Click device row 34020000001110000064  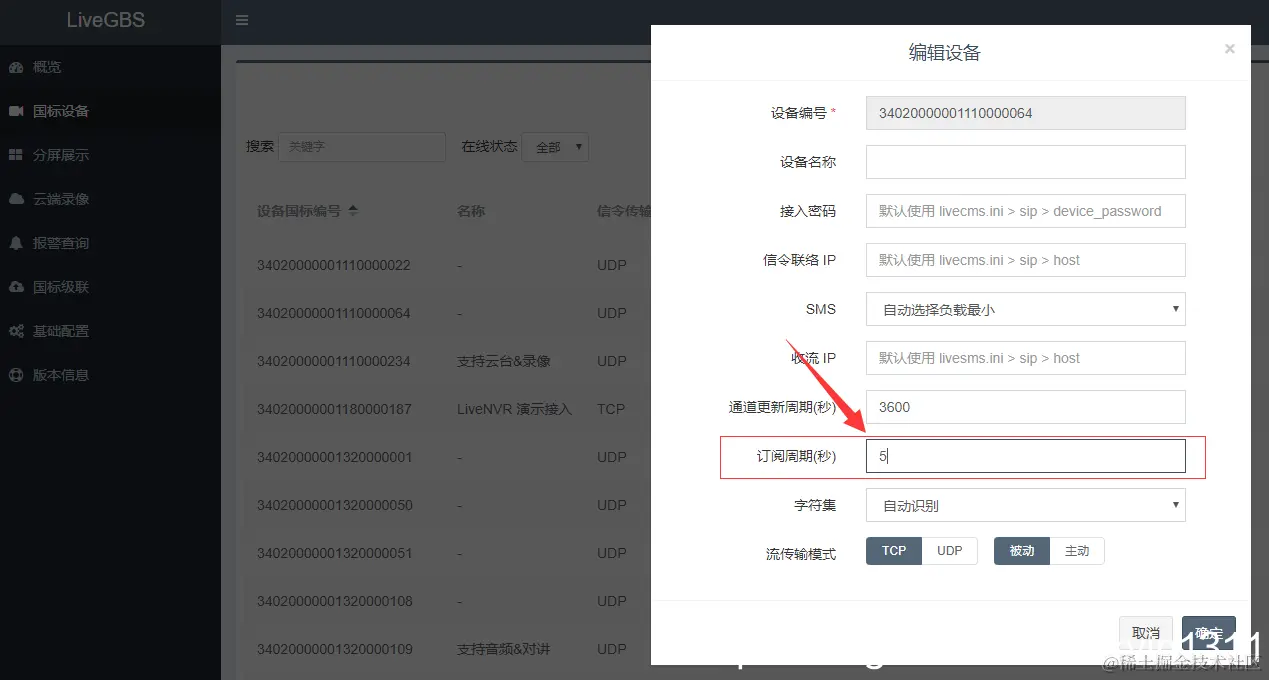pyautogui.click(x=334, y=313)
